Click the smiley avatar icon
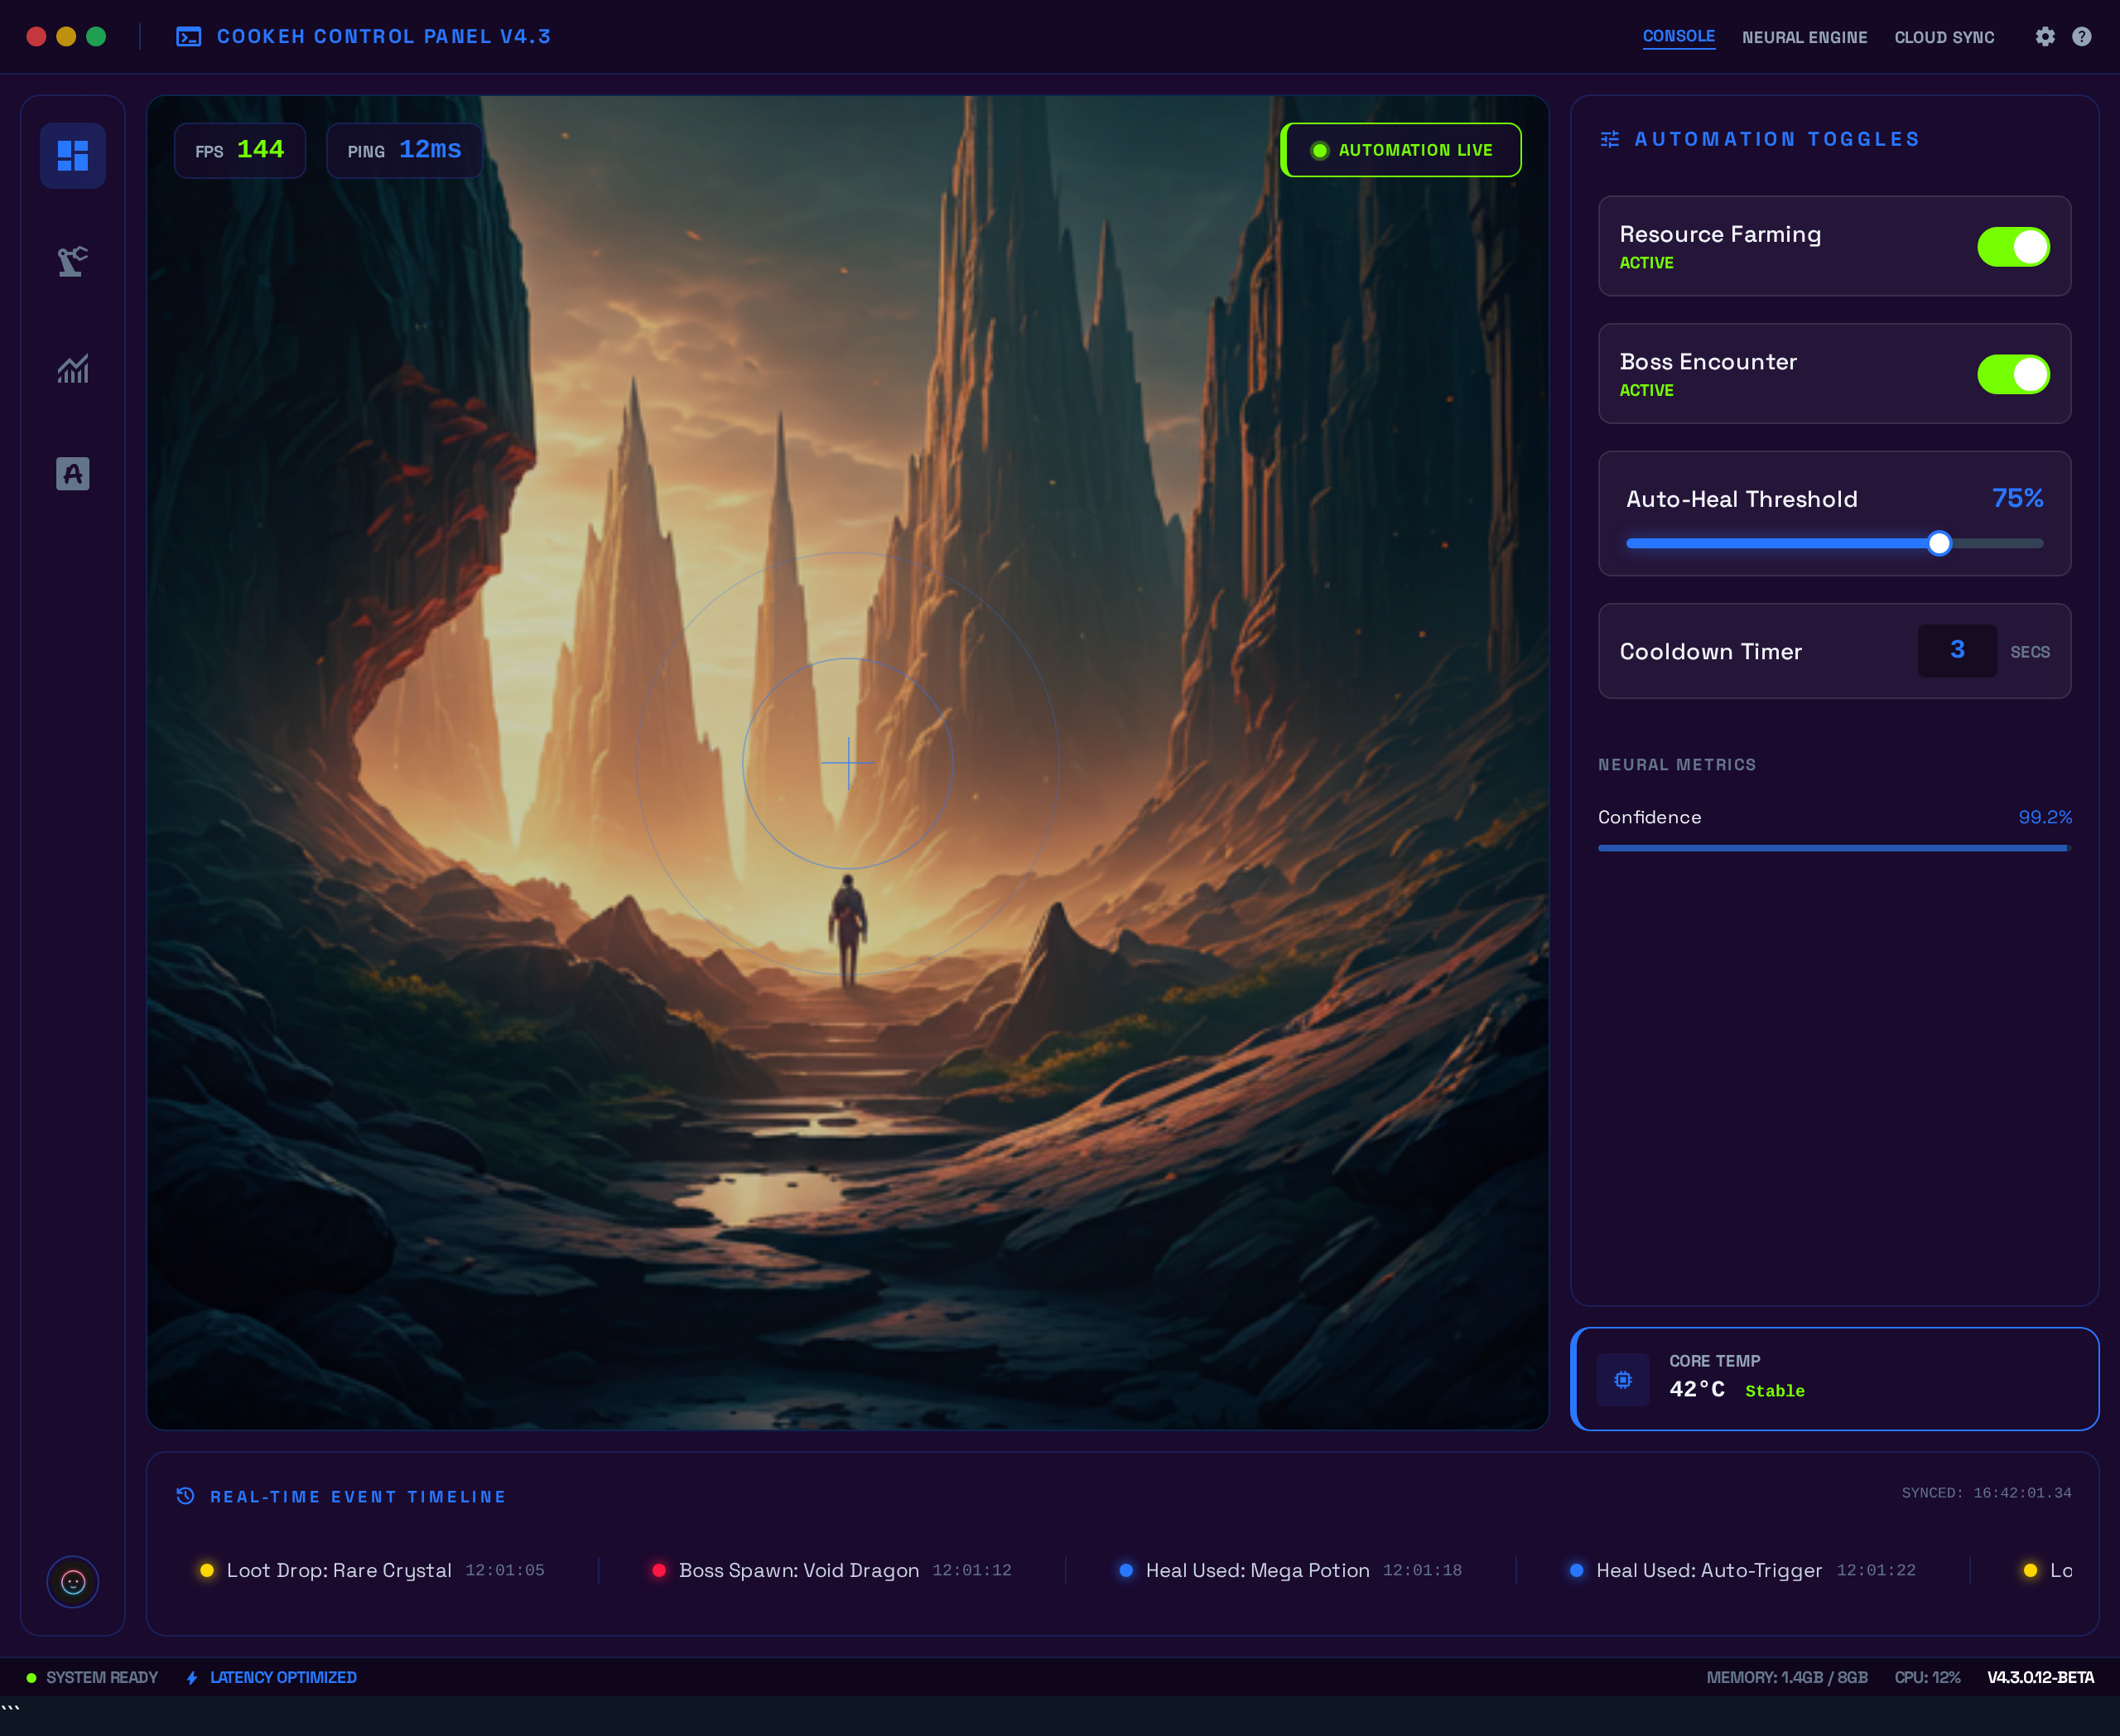This screenshot has height=1736, width=2120. pyautogui.click(x=73, y=1582)
